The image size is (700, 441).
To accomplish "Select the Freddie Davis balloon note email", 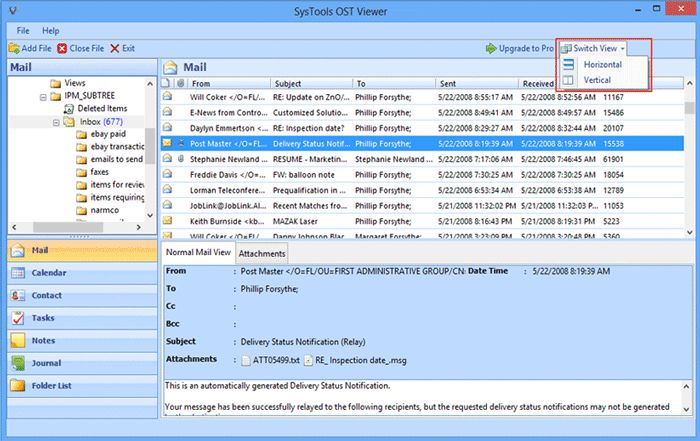I will [422, 175].
